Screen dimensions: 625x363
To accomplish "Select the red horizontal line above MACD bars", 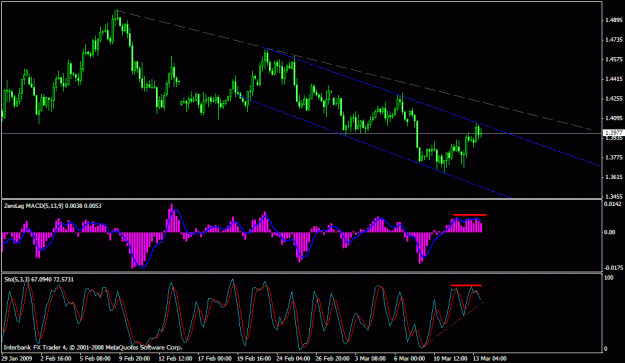I will click(x=470, y=215).
